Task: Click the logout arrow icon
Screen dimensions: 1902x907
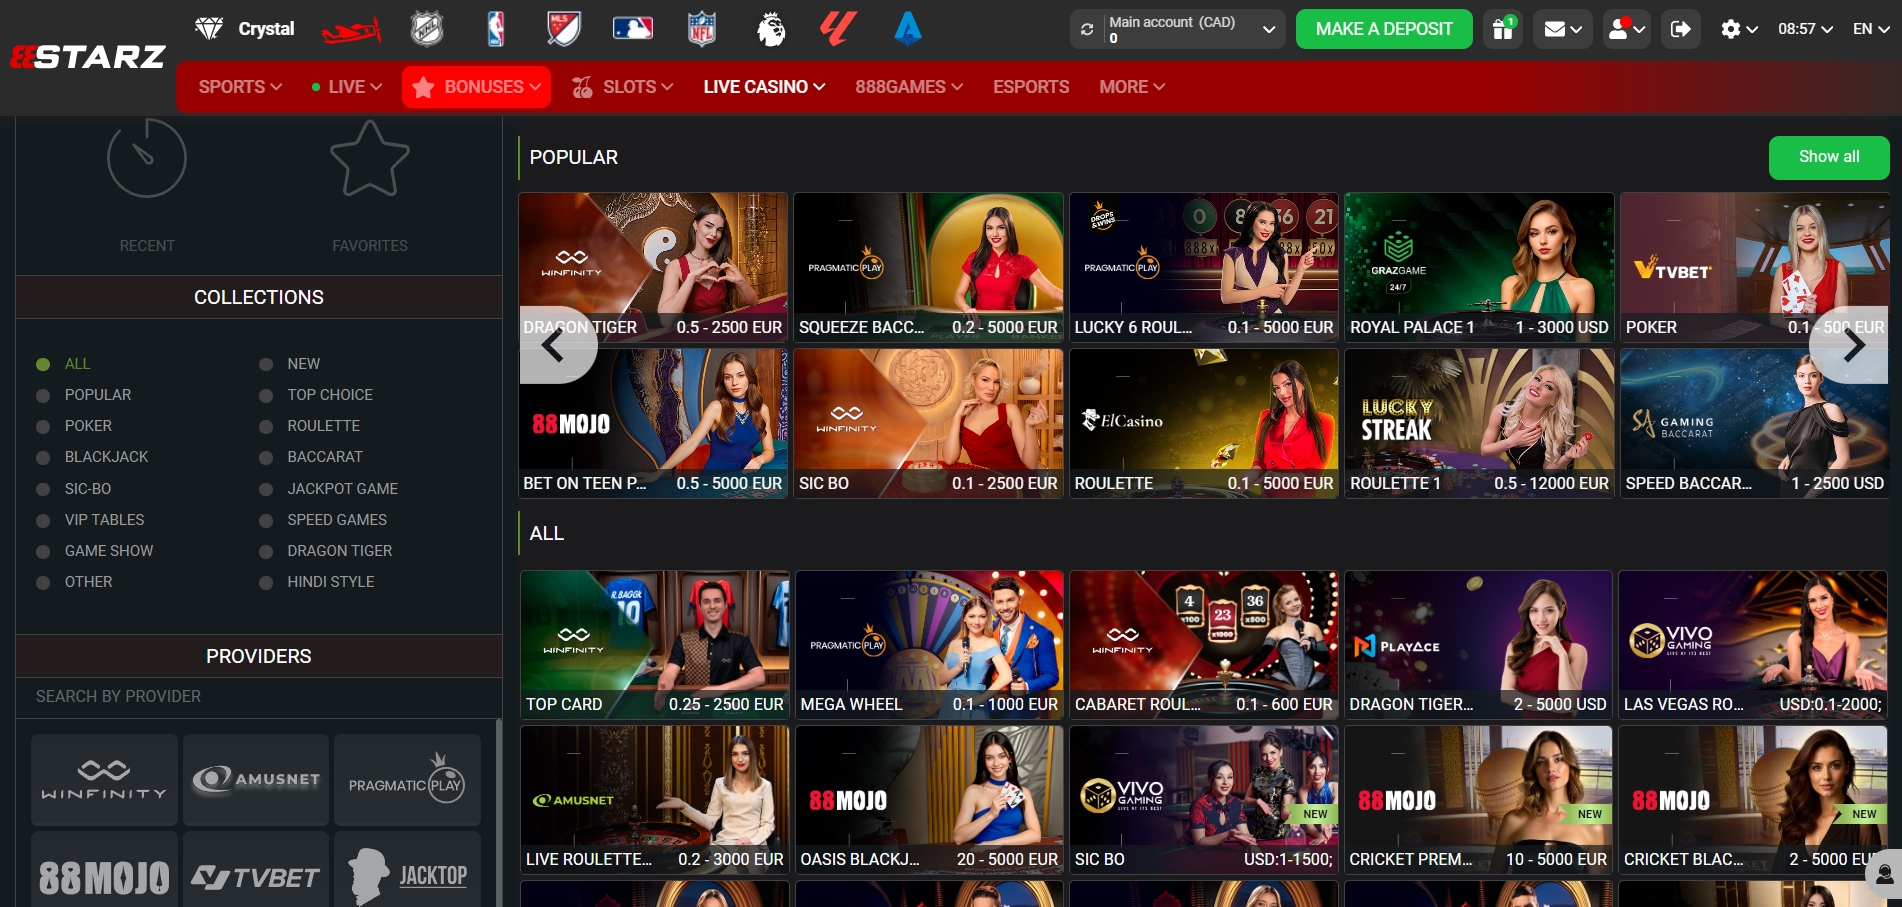Action: tap(1681, 29)
